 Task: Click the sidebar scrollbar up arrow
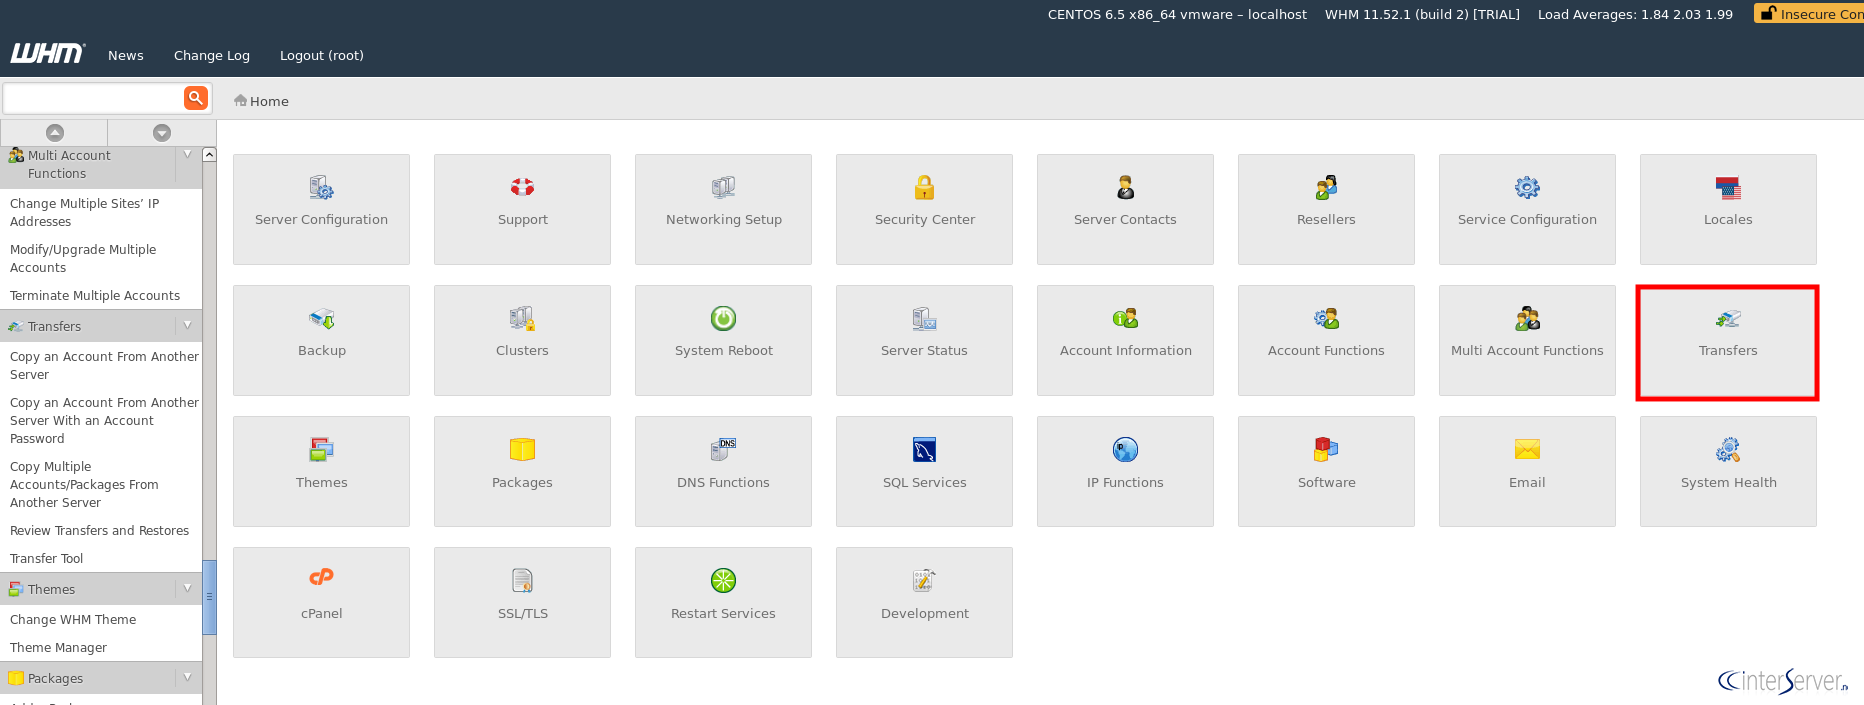(209, 154)
